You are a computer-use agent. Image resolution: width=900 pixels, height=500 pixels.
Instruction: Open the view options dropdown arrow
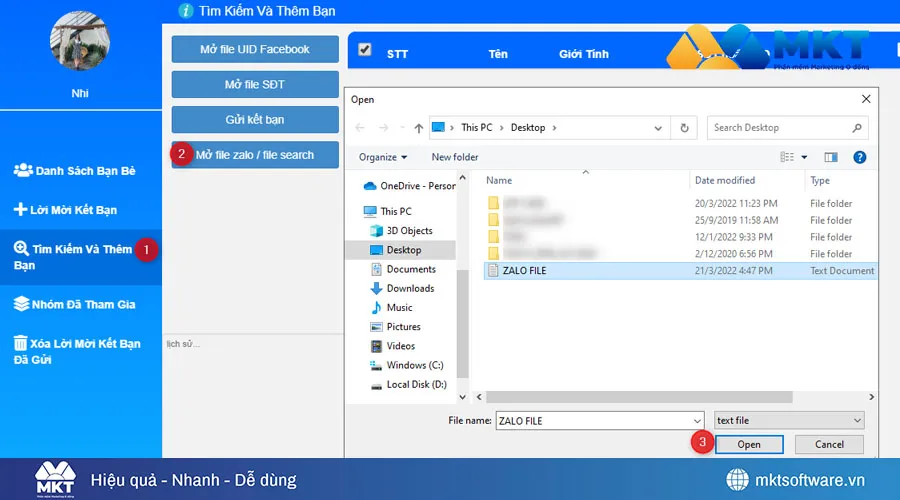click(804, 157)
